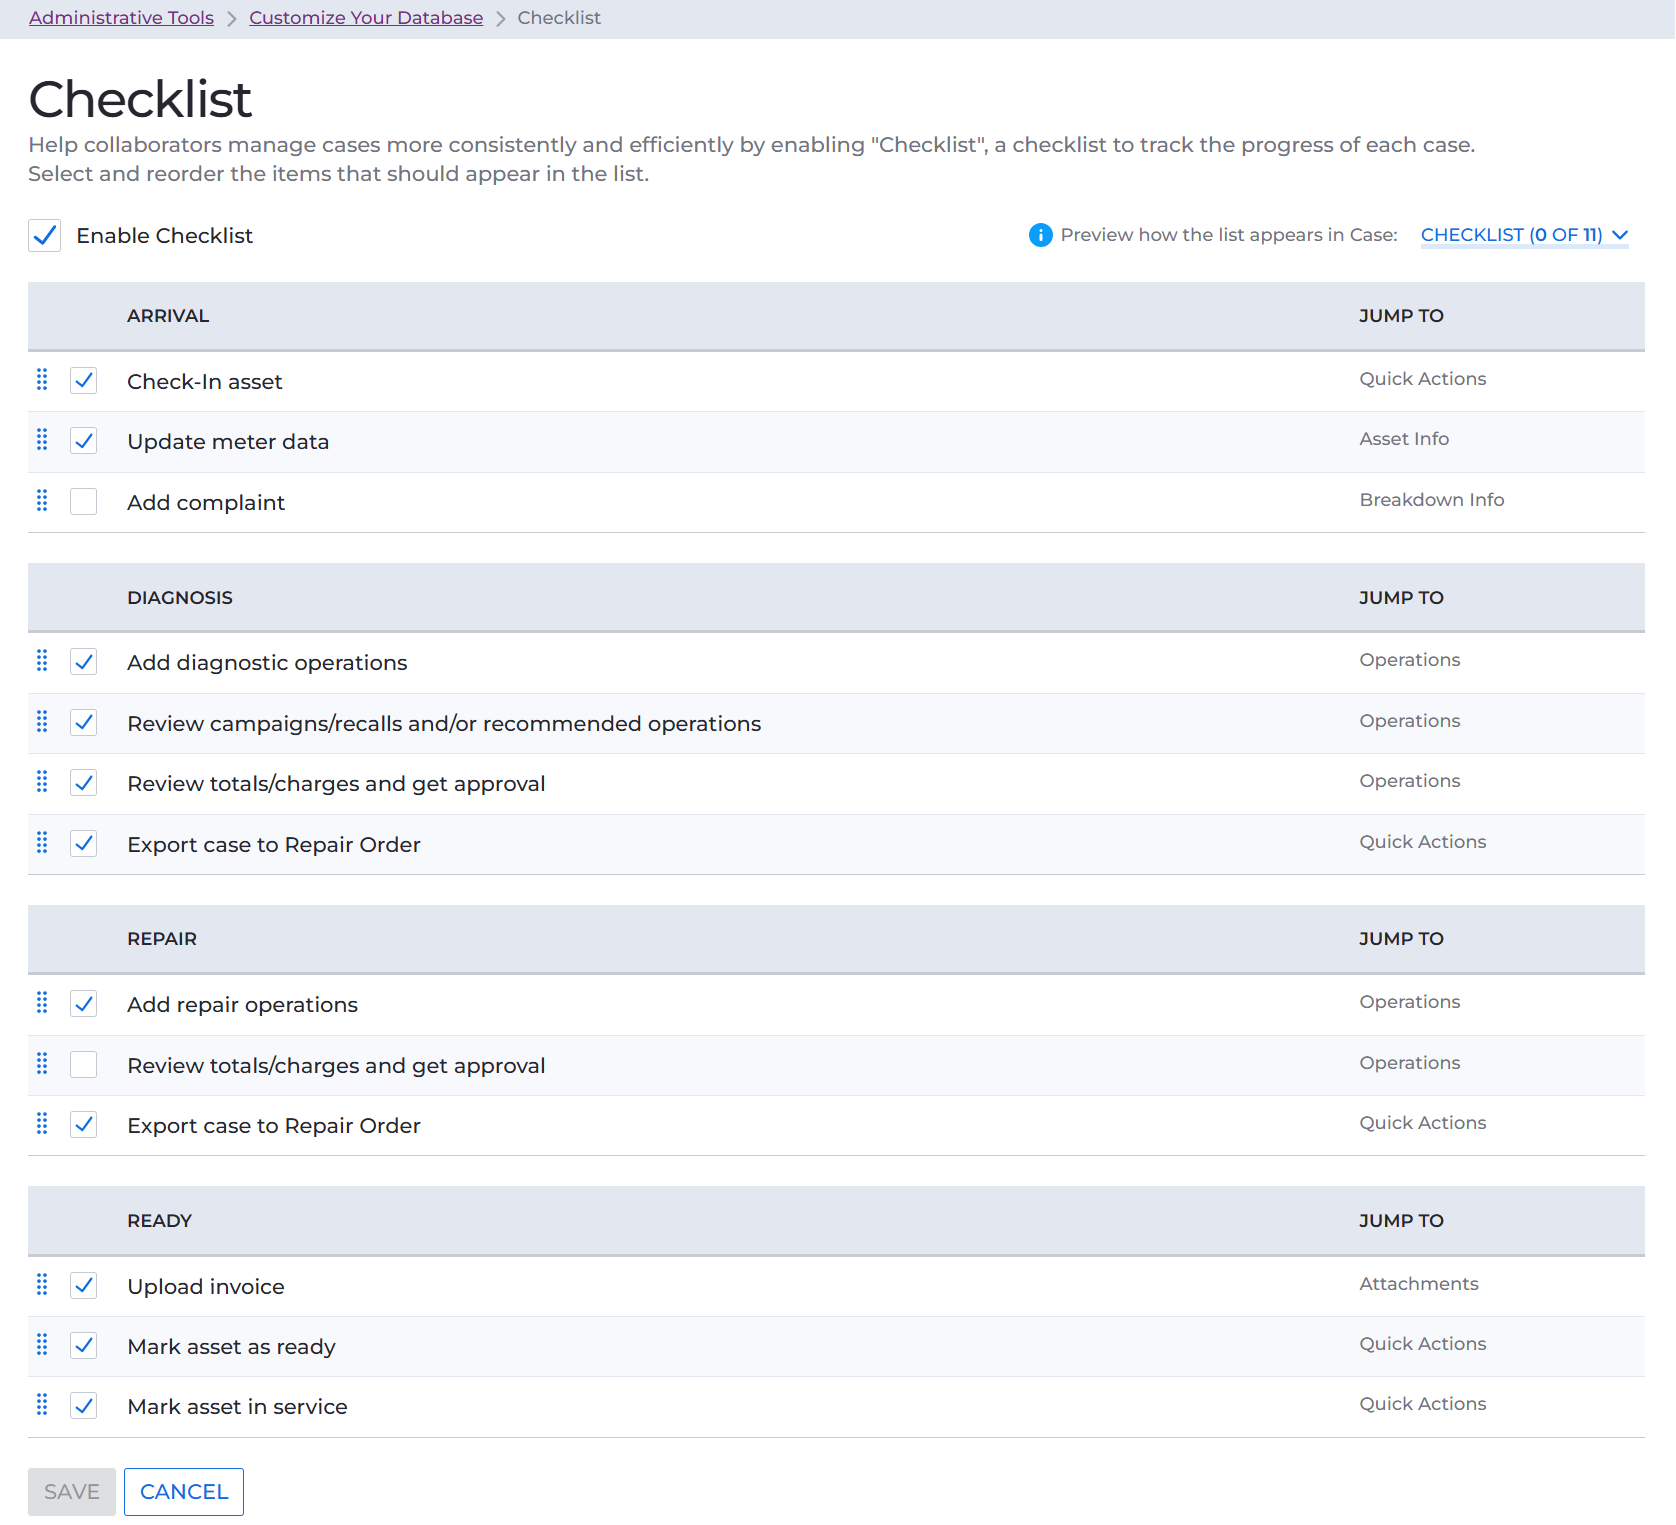The height and width of the screenshot is (1525, 1676).
Task: Expand the CHECKLIST (0 OF 11) preview dropdown
Action: pos(1523,235)
